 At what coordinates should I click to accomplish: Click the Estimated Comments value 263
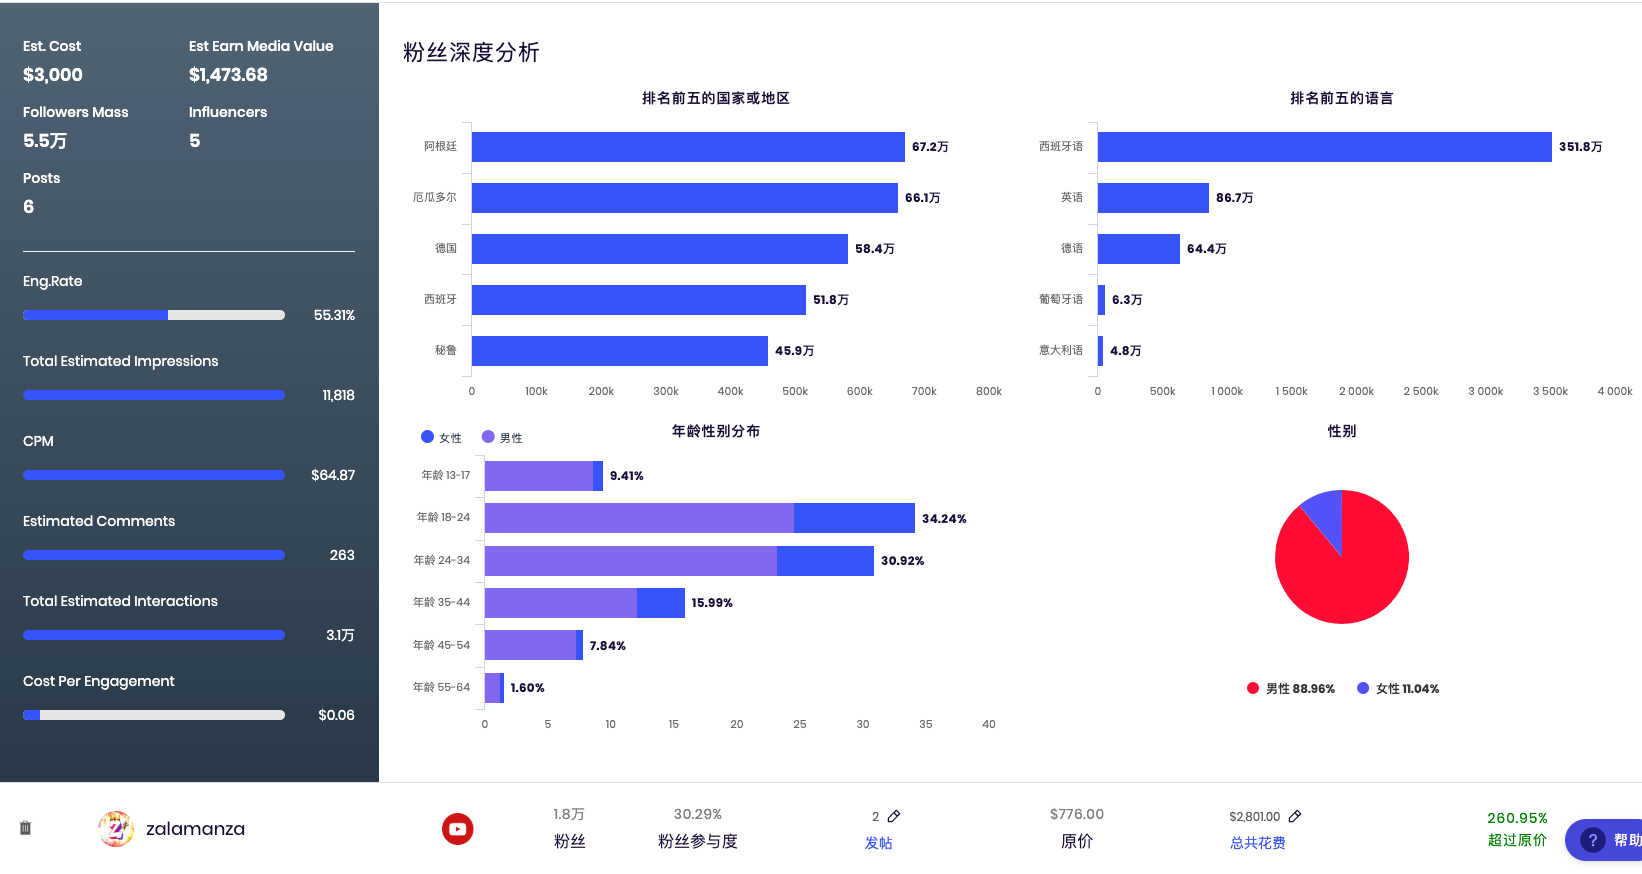(x=342, y=555)
